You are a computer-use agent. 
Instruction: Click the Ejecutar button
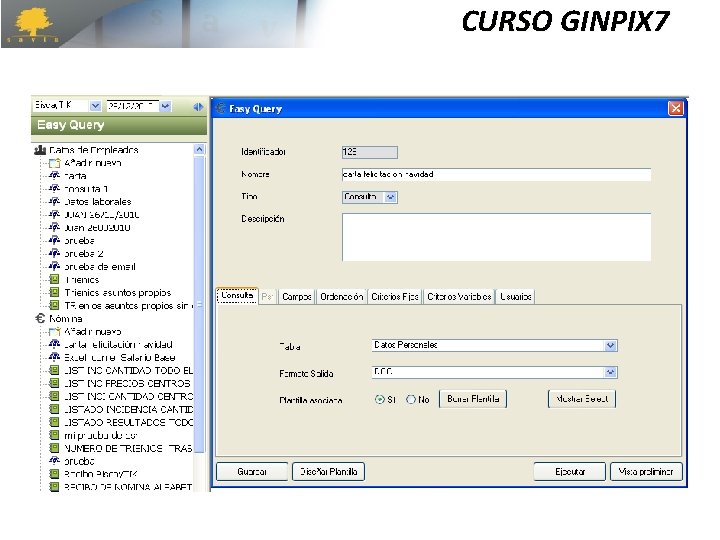[x=569, y=472]
